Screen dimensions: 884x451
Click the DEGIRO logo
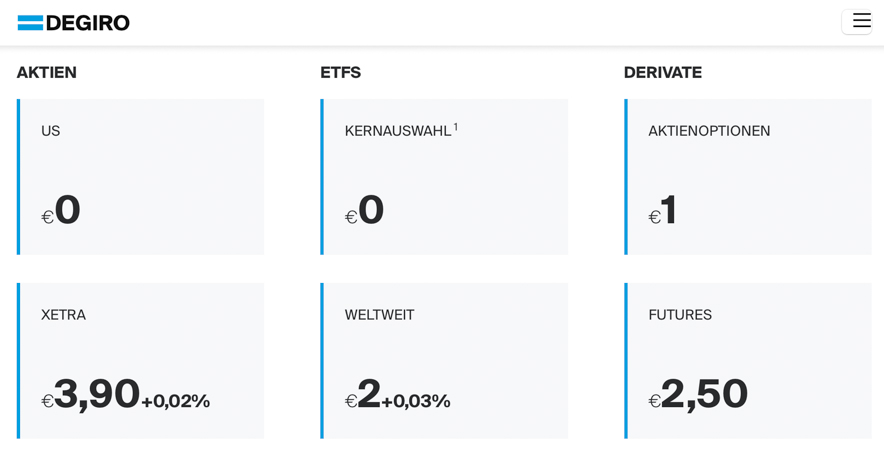[x=74, y=23]
